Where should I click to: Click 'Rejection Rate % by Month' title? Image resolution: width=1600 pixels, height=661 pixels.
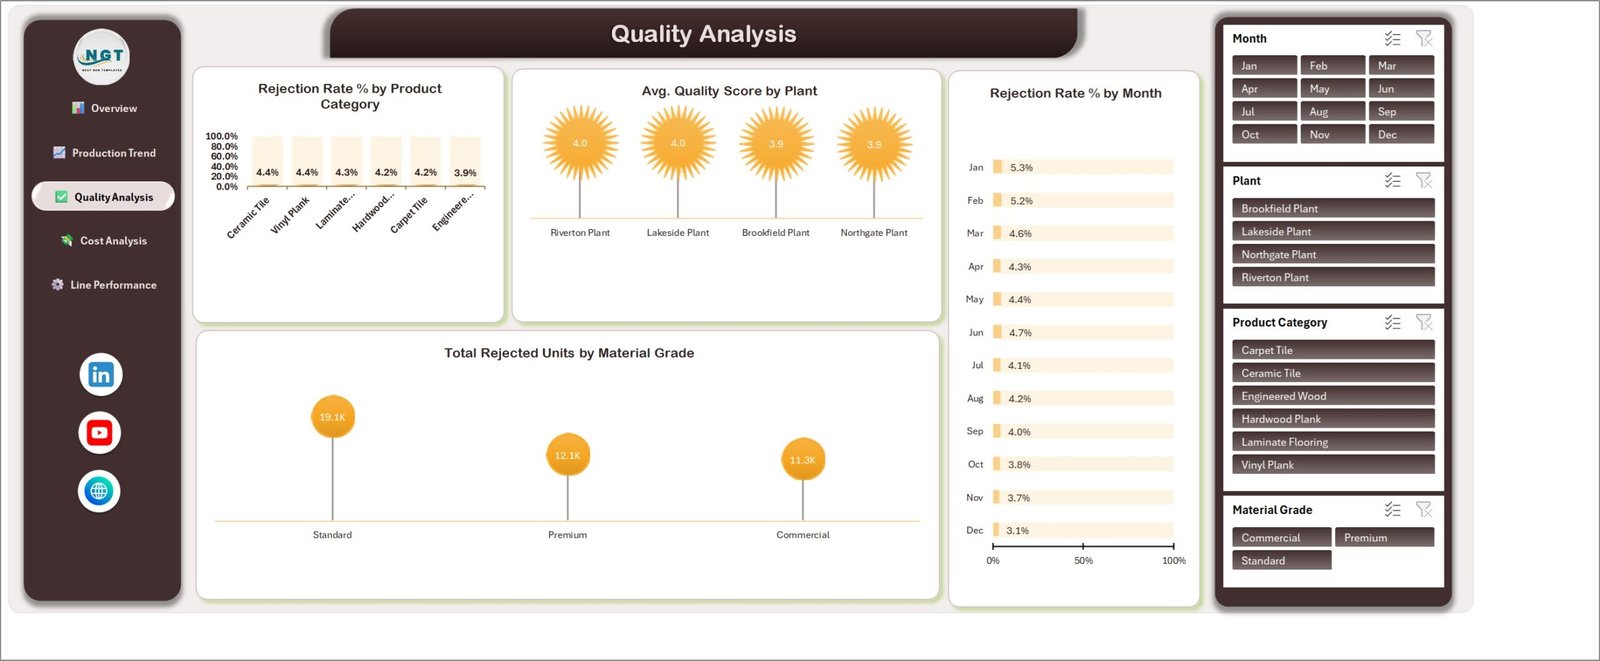[1075, 93]
